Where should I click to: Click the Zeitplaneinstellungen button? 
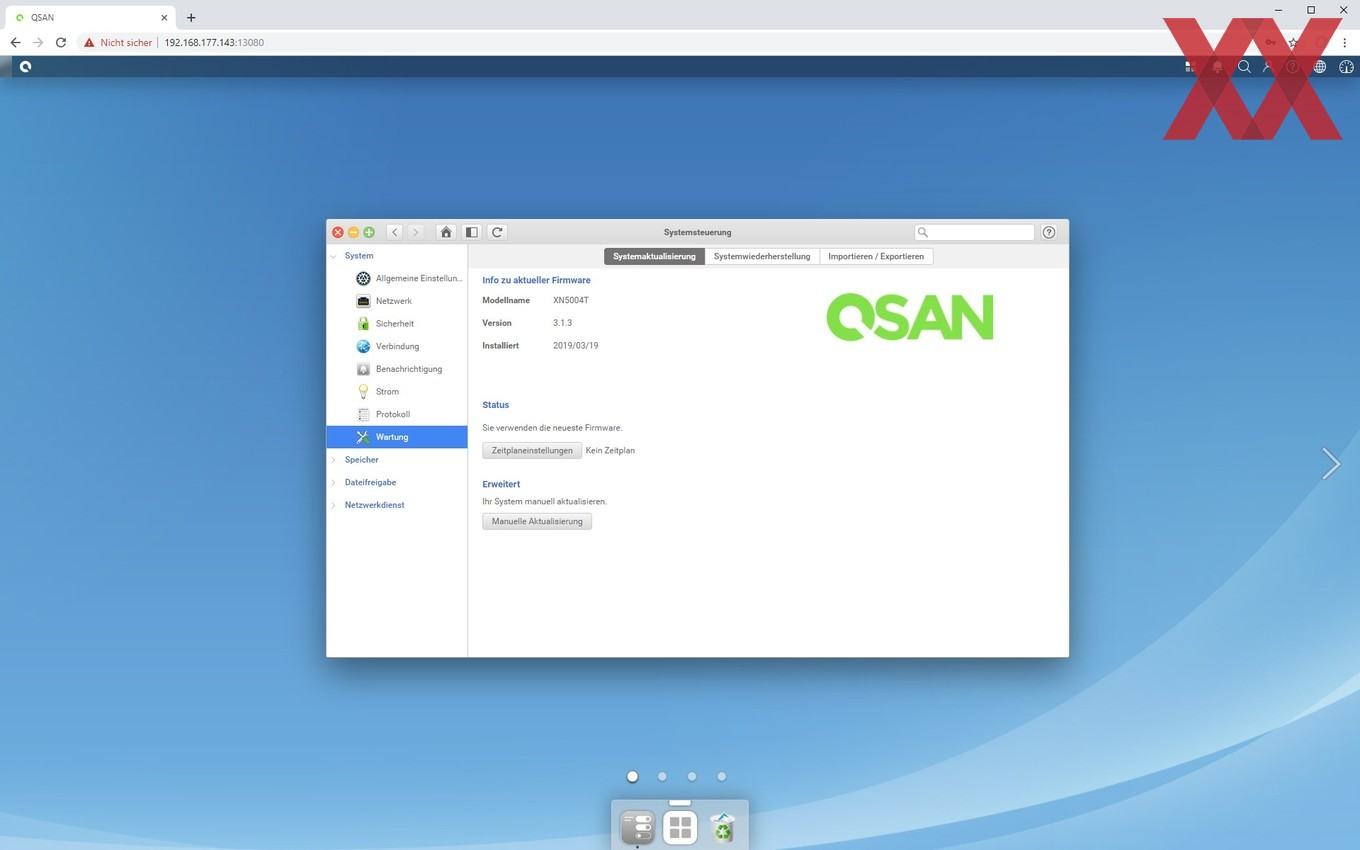(532, 450)
